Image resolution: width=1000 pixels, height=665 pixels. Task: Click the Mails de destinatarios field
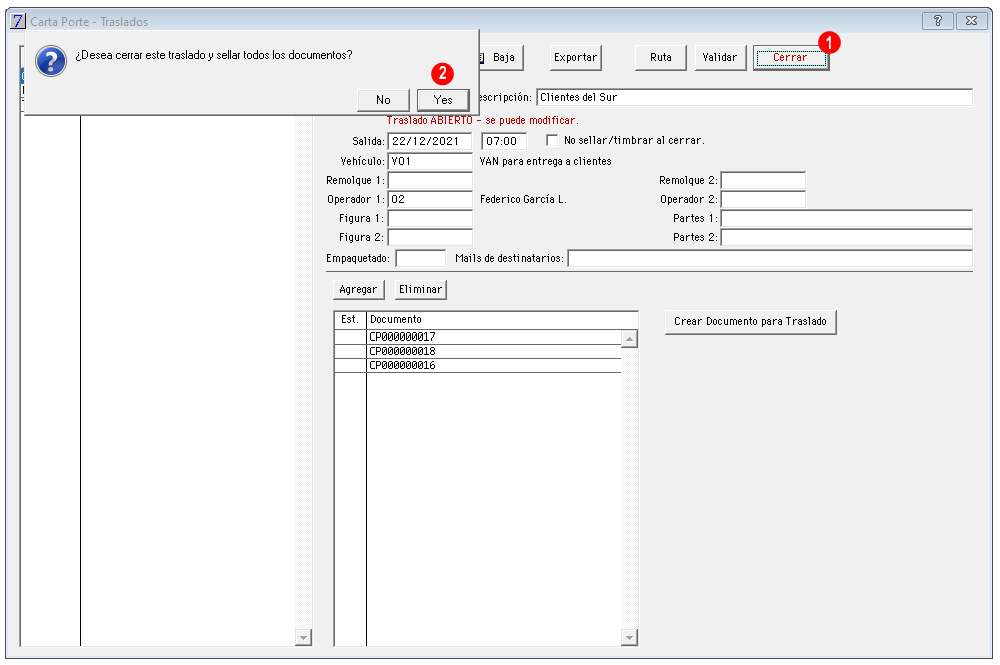click(x=769, y=259)
